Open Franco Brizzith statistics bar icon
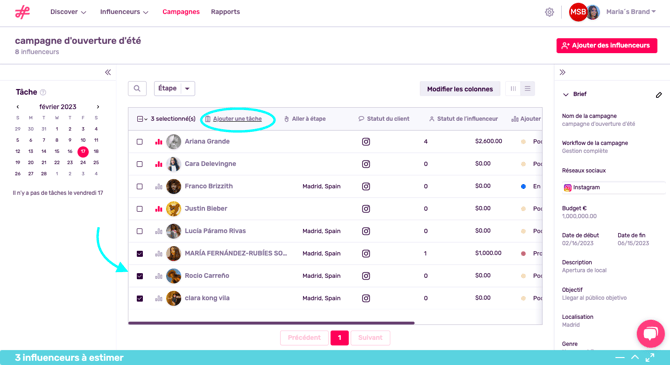670x365 pixels. 159,186
